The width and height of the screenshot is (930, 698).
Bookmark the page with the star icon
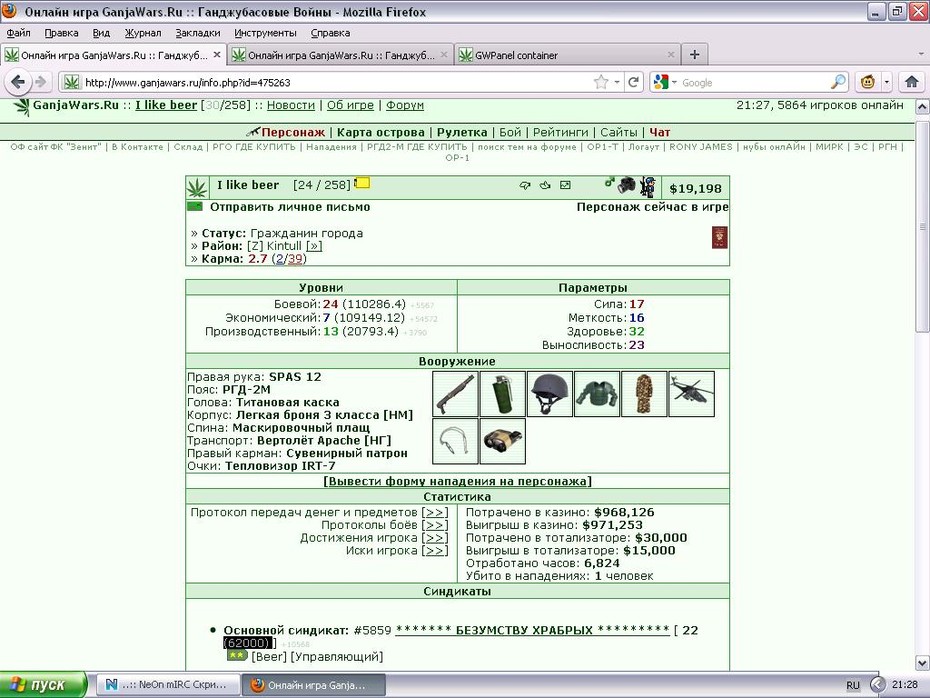601,82
